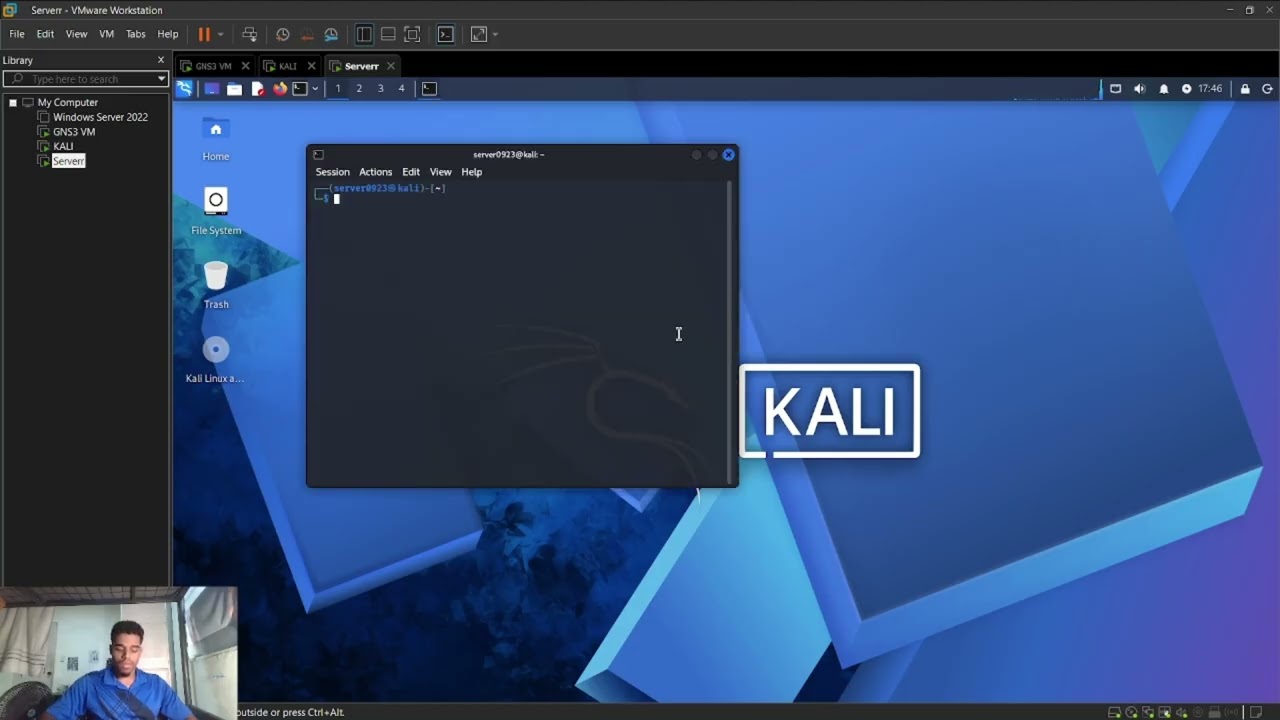This screenshot has width=1280, height=720.
Task: Launch the text editor from Kali panel
Action: click(257, 89)
